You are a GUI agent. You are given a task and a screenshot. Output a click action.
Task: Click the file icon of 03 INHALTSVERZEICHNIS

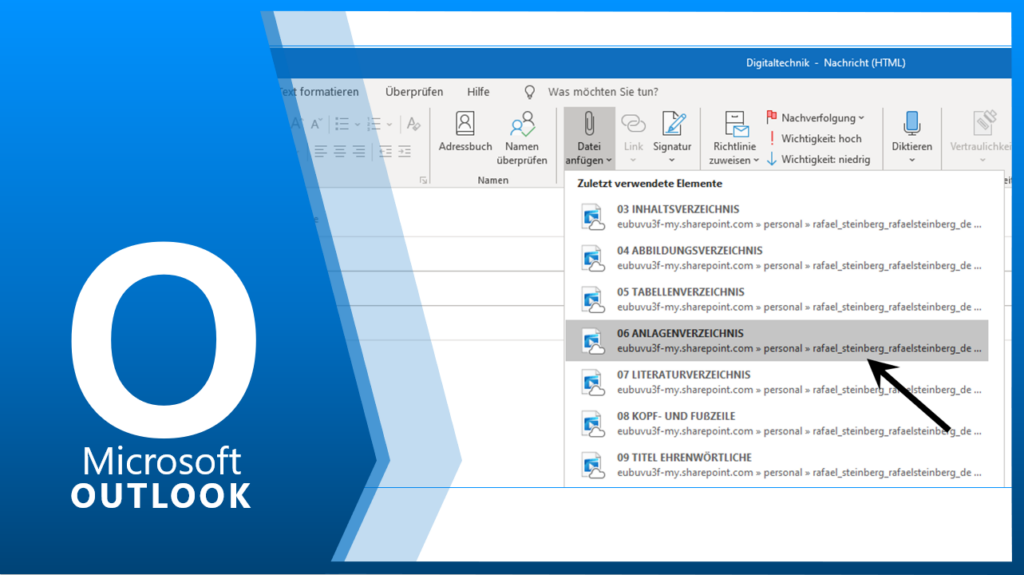(593, 217)
